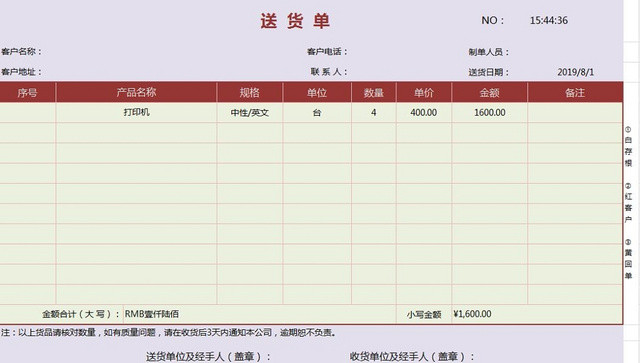Select the 金额 column header

pos(489,92)
